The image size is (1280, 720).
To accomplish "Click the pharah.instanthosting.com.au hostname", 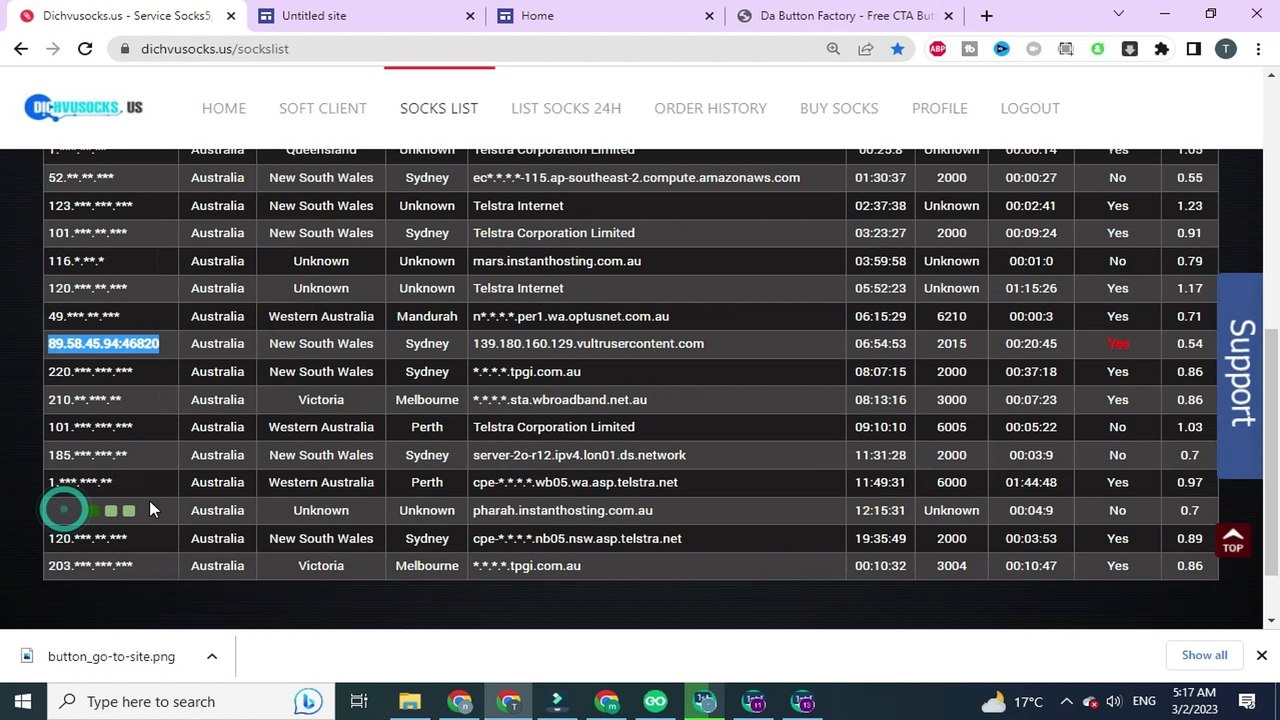I will coord(562,510).
